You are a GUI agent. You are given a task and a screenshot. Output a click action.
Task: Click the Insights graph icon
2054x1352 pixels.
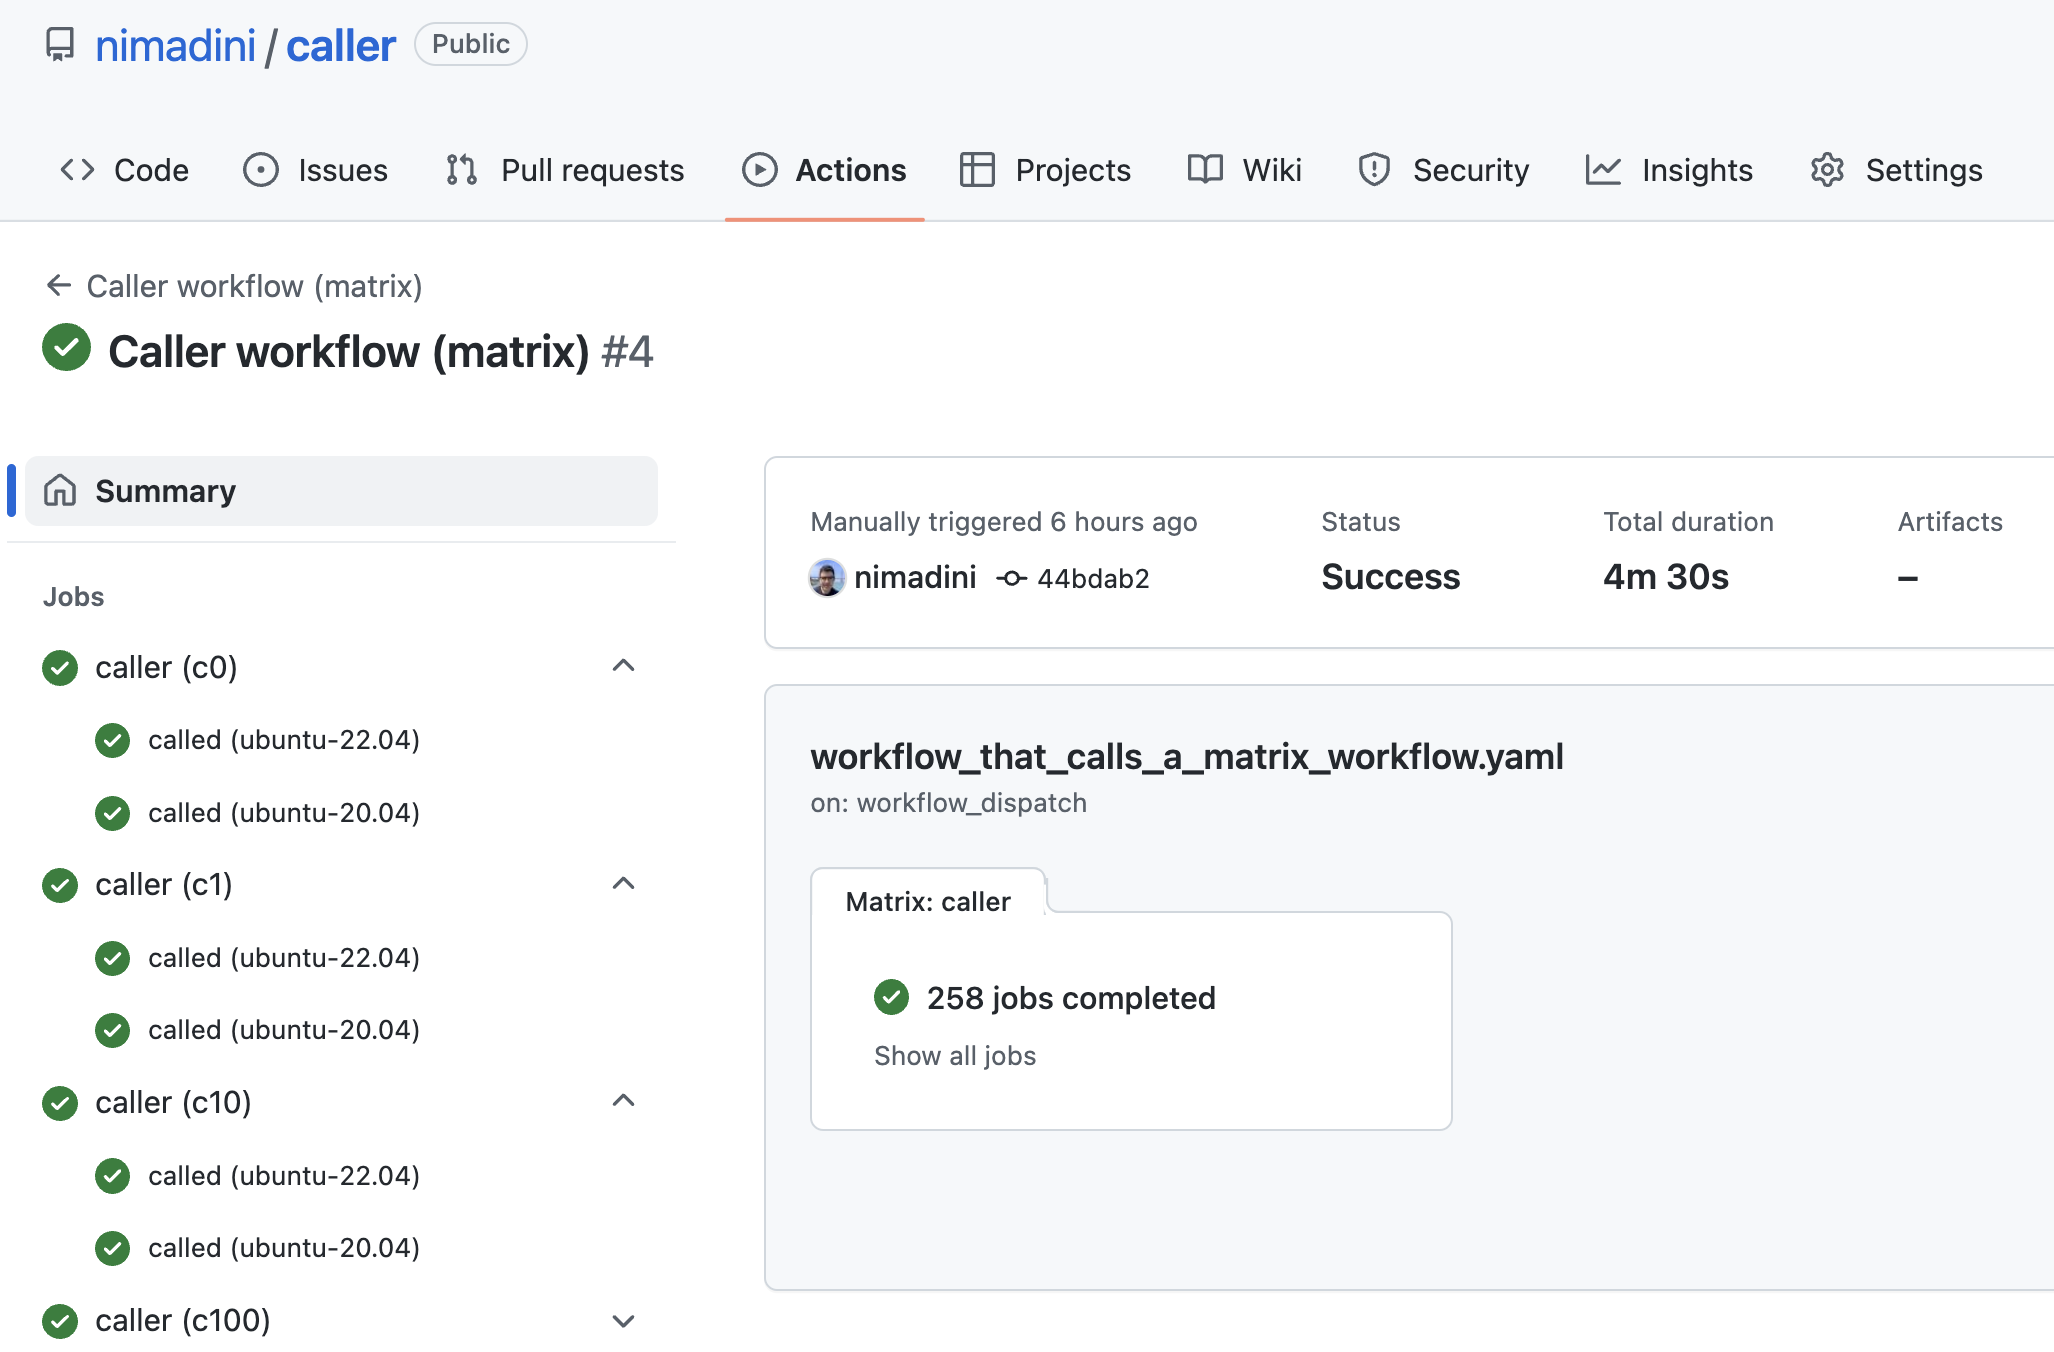tap(1602, 170)
